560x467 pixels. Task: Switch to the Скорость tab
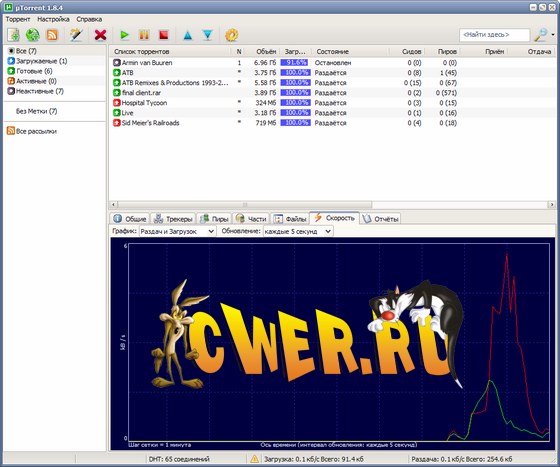[334, 218]
